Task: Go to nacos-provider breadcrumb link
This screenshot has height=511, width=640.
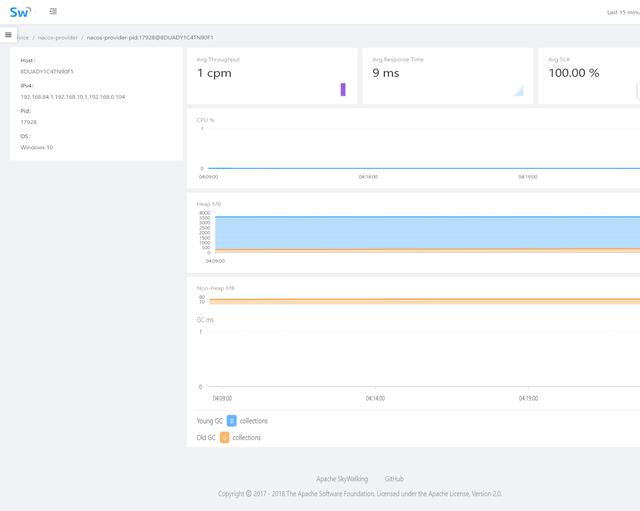Action: 58,38
